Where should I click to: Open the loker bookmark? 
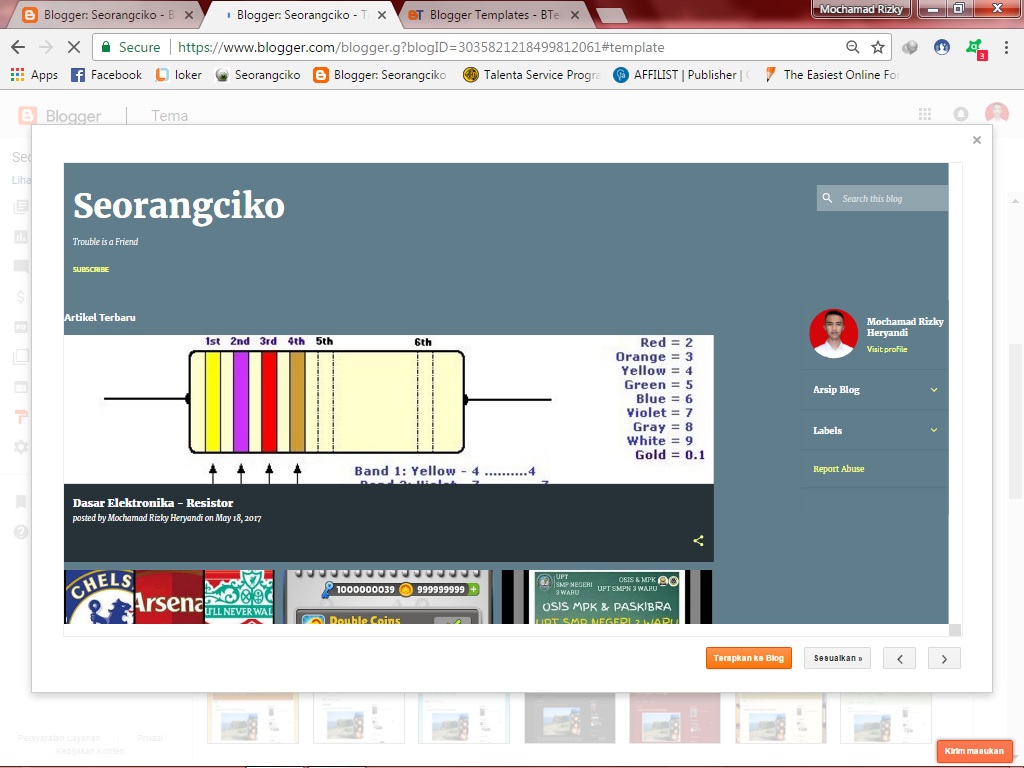[178, 74]
